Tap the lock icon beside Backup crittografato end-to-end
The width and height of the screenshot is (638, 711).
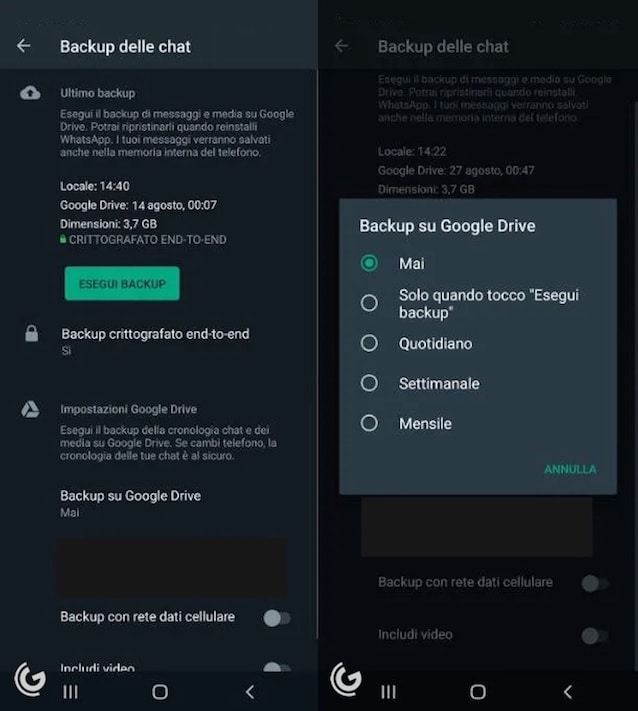tap(31, 334)
